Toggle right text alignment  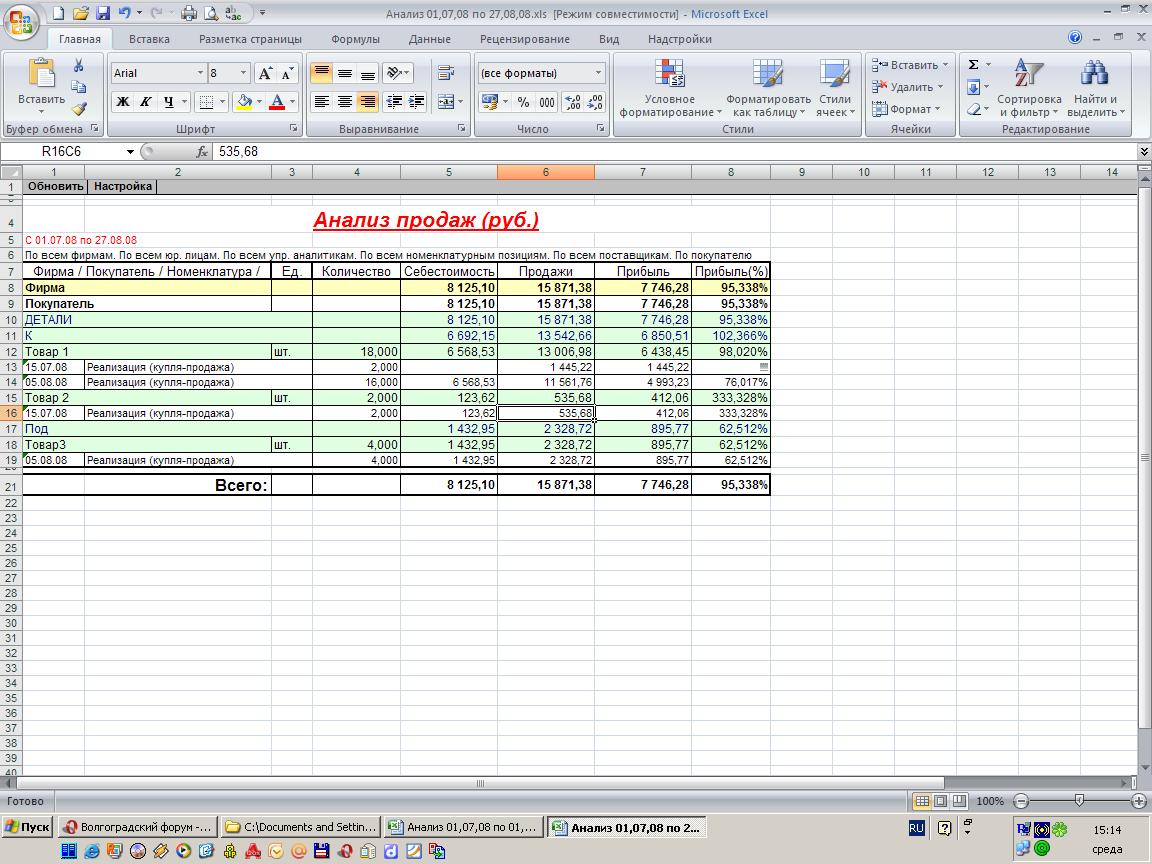click(x=368, y=102)
